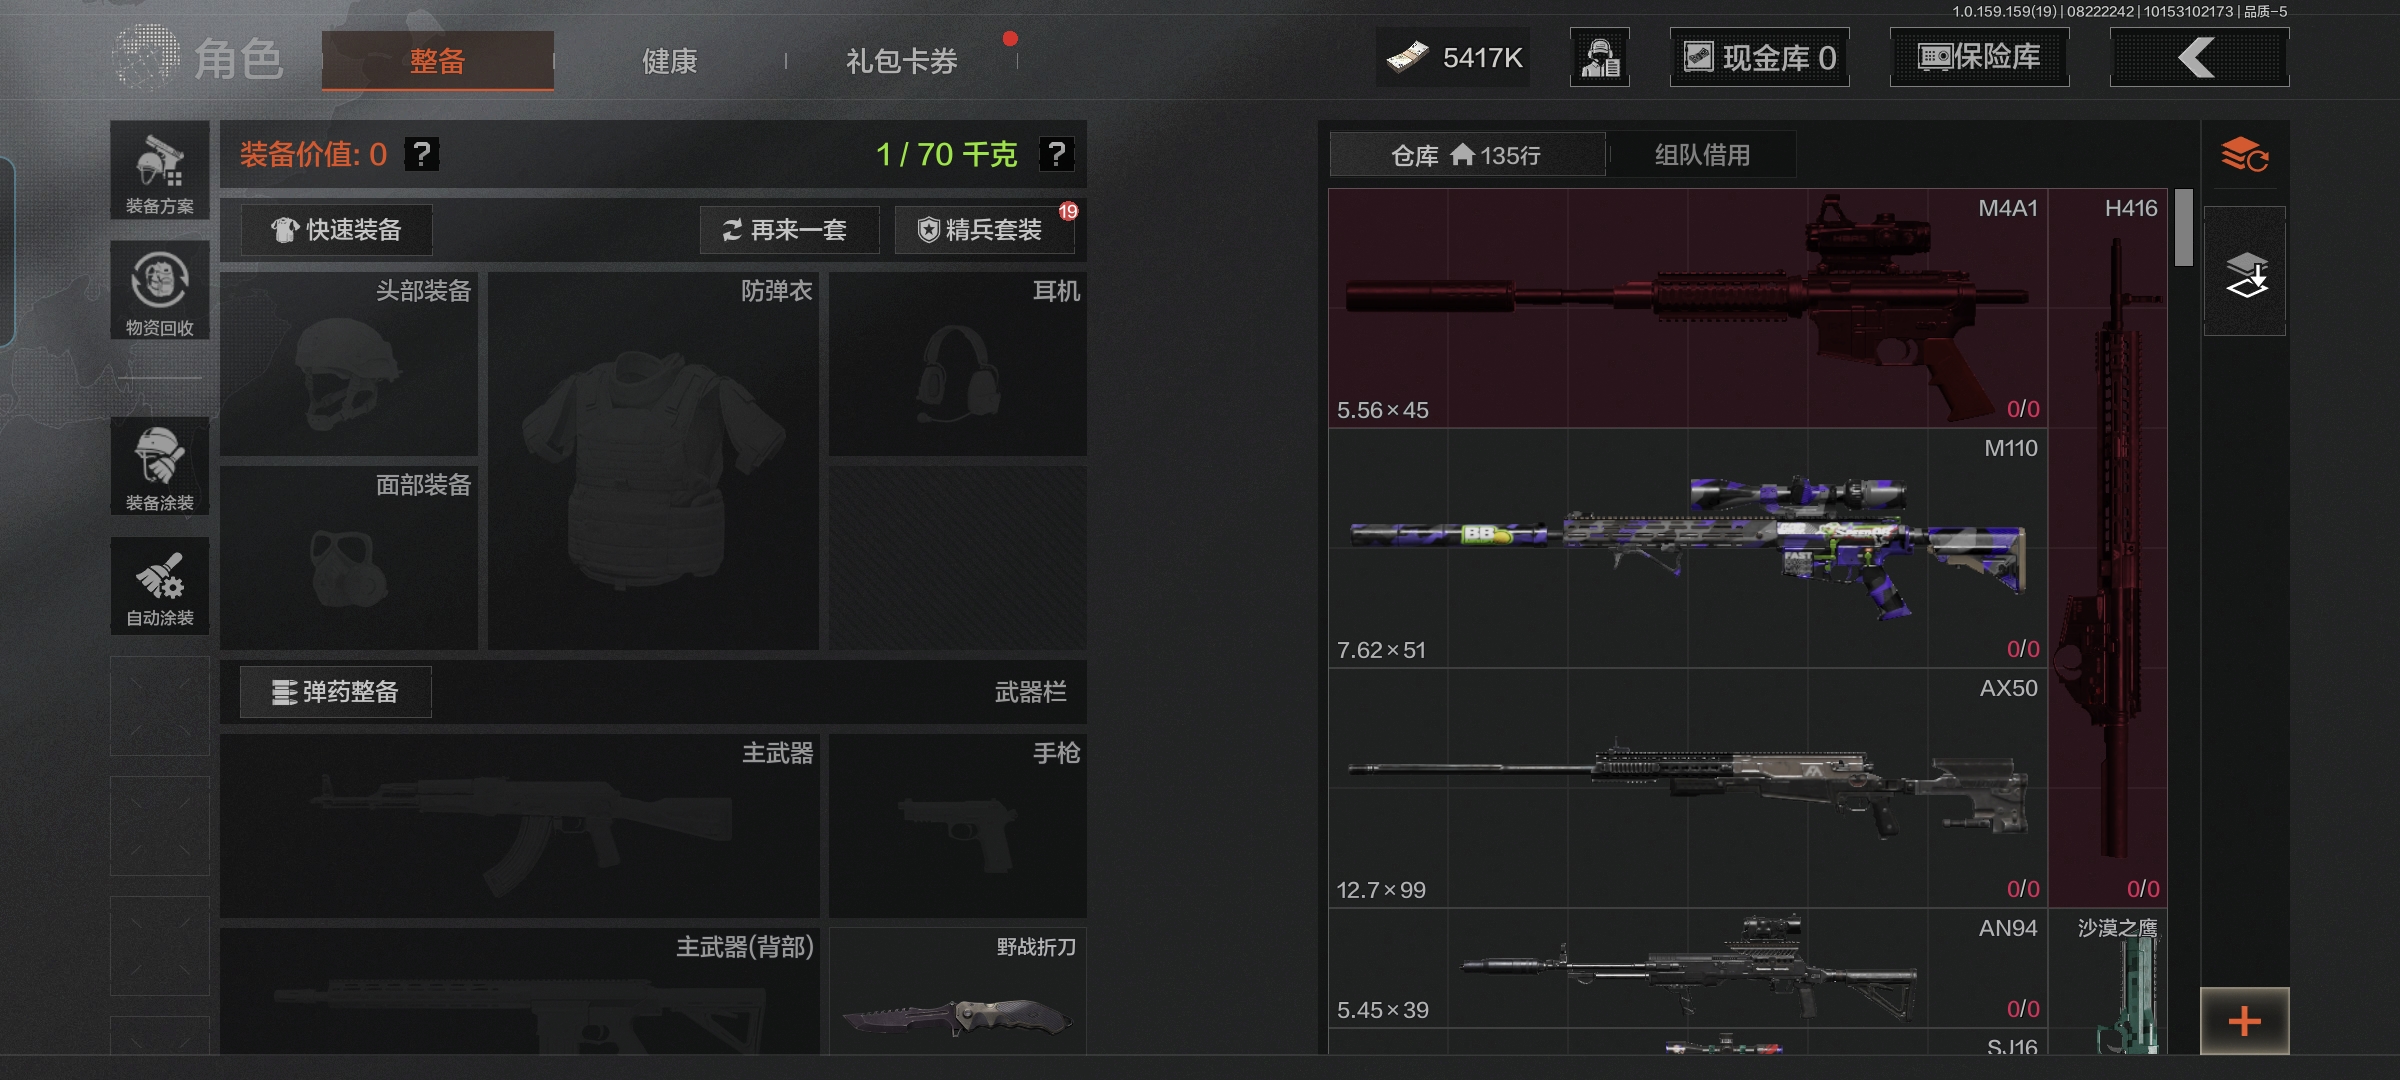The image size is (2400, 1080).
Task: Select the H416 rifle in warehouse
Action: (2108, 548)
